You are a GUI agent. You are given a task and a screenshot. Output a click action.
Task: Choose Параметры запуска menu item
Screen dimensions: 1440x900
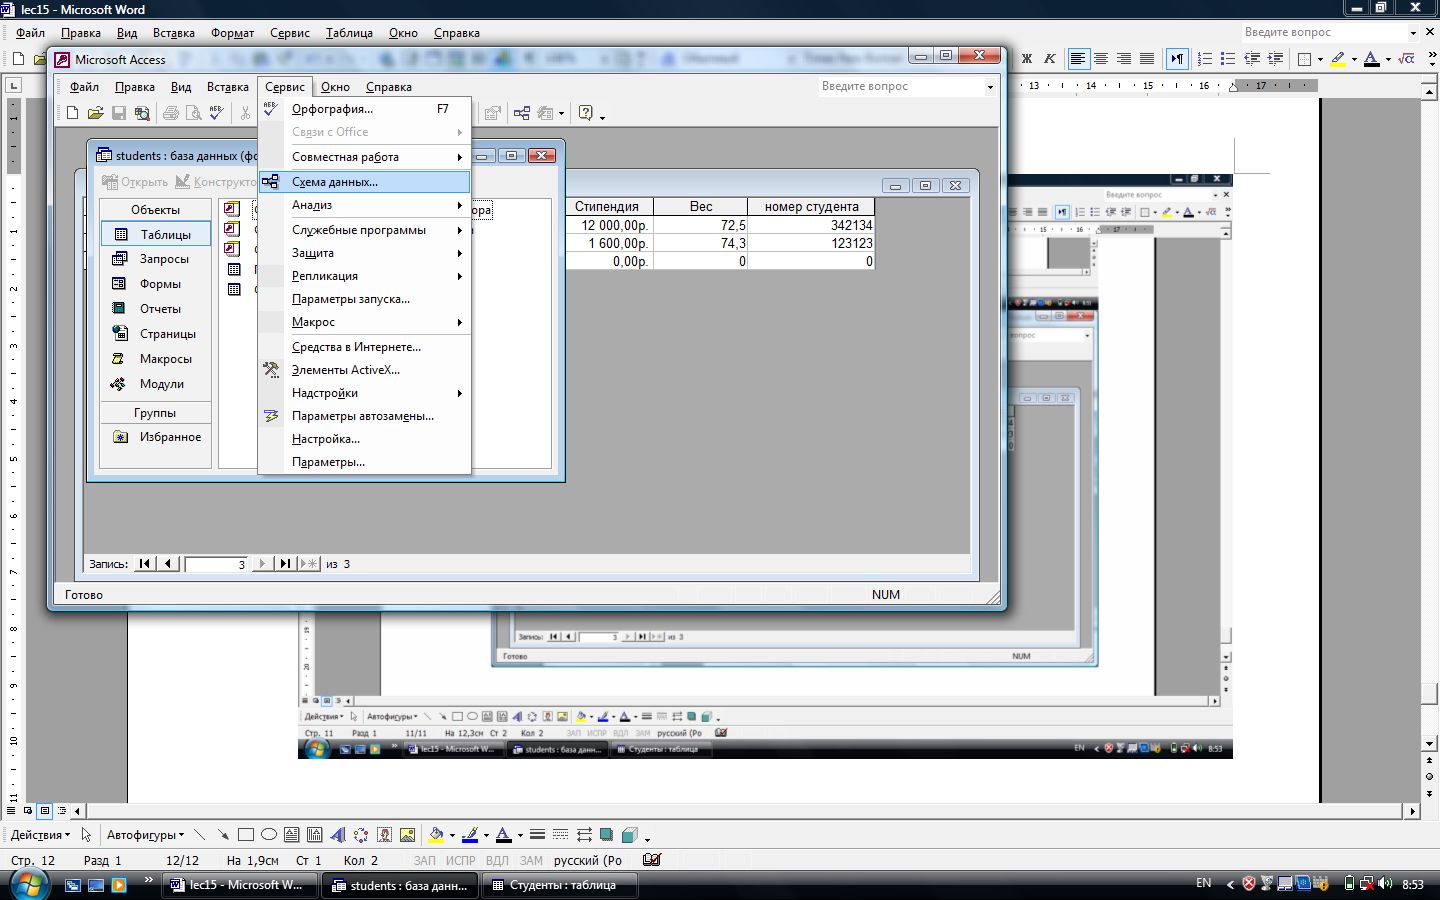(364, 299)
